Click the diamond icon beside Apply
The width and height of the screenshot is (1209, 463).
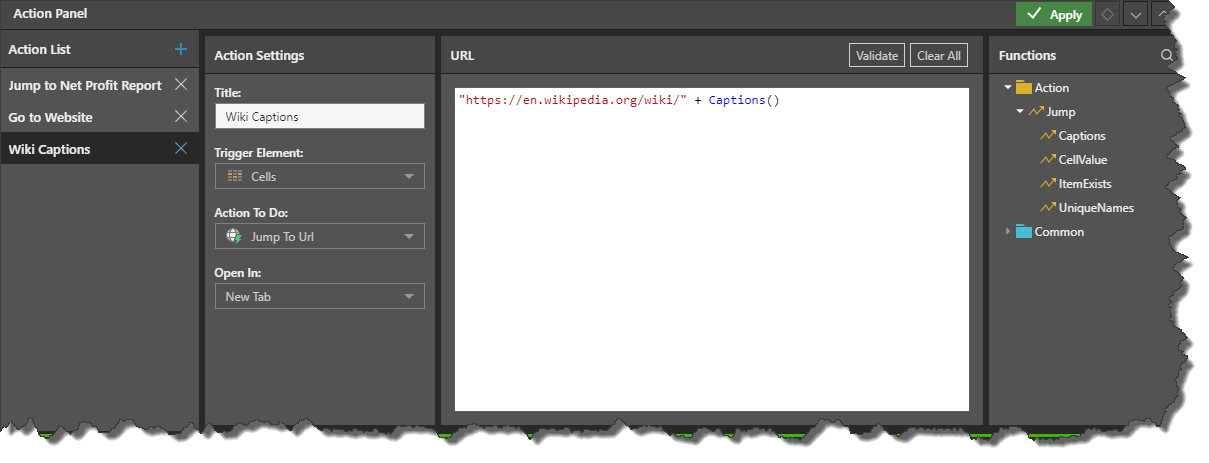click(x=1107, y=14)
